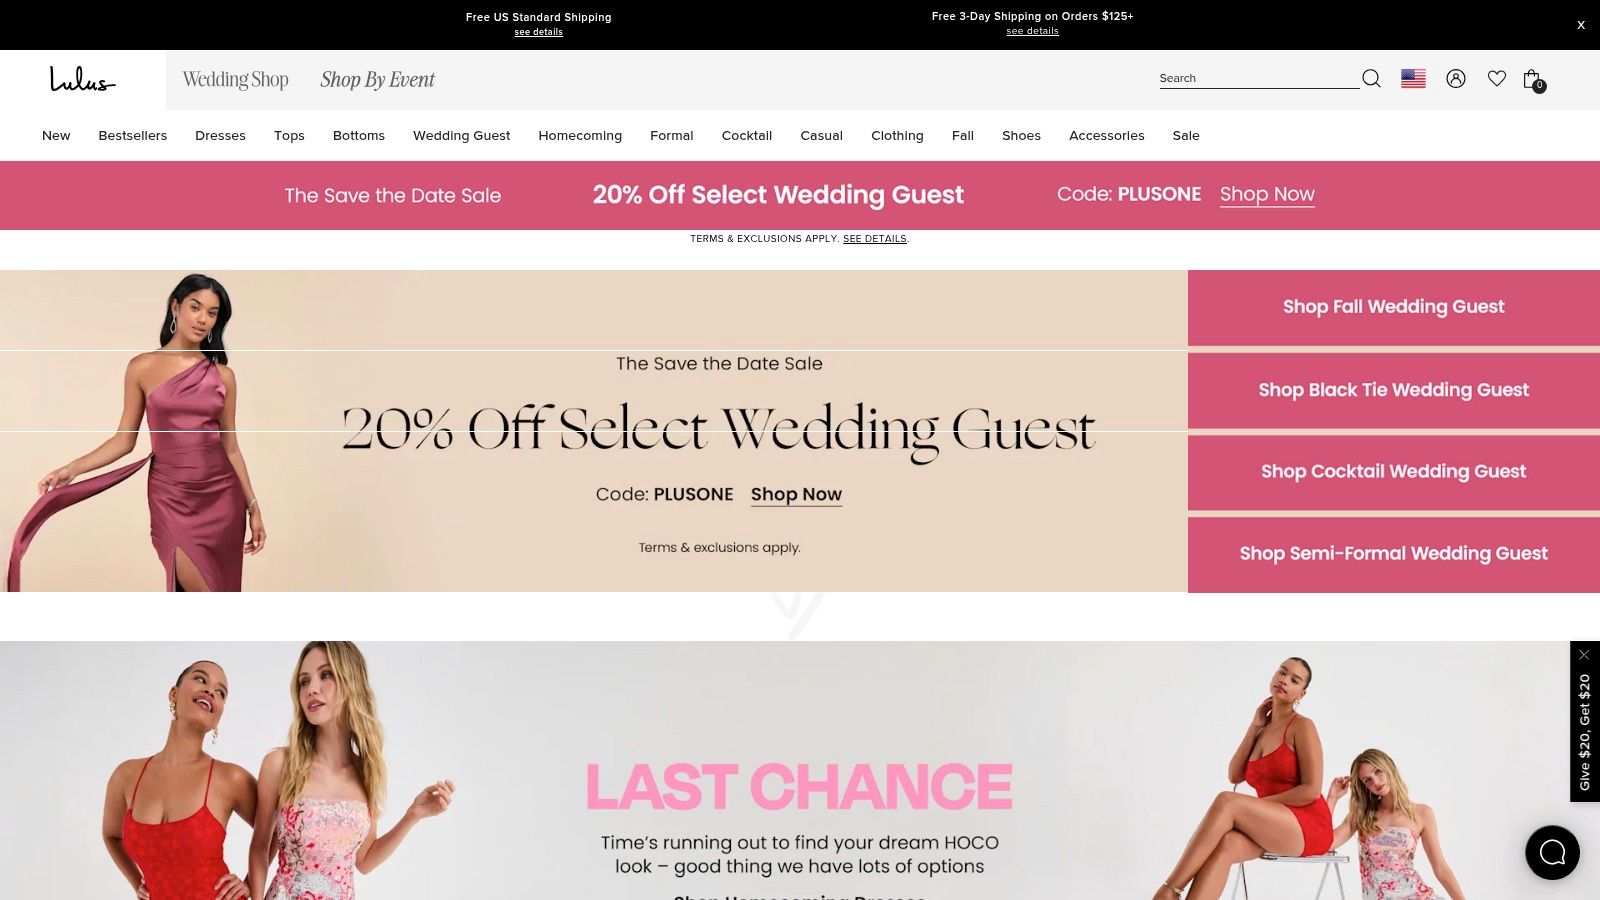Screen dimensions: 1600x900
Task: Switch to the Wedding Shop tab
Action: [x=235, y=79]
